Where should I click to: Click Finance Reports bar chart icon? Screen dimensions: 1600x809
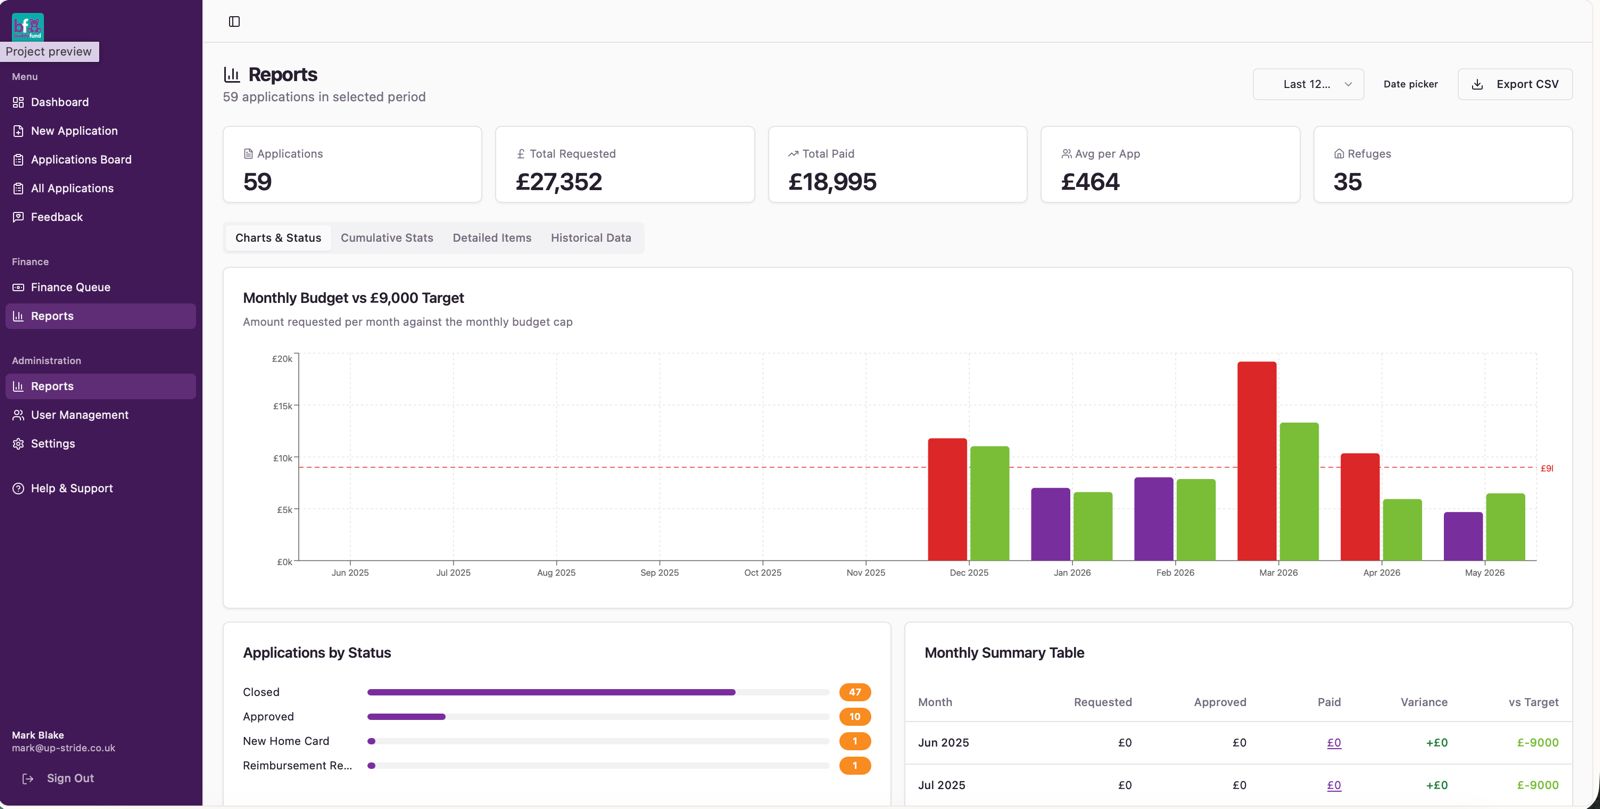point(18,316)
